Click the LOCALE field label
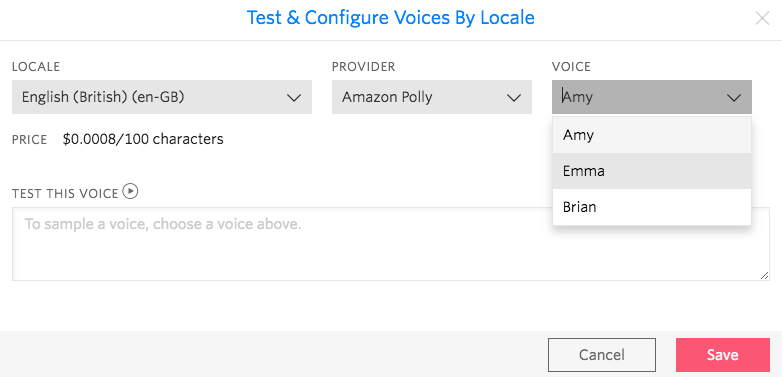Screen dimensions: 782x377 [x=36, y=67]
